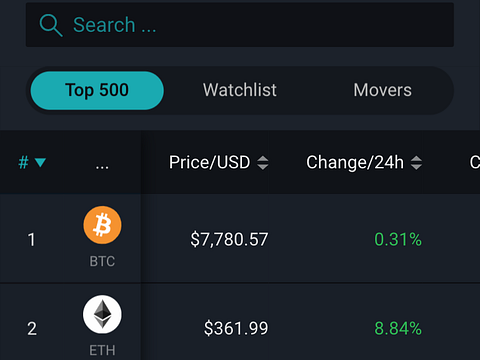The width and height of the screenshot is (480, 360).
Task: Click the Ethereum logo icon
Action: coord(102,314)
